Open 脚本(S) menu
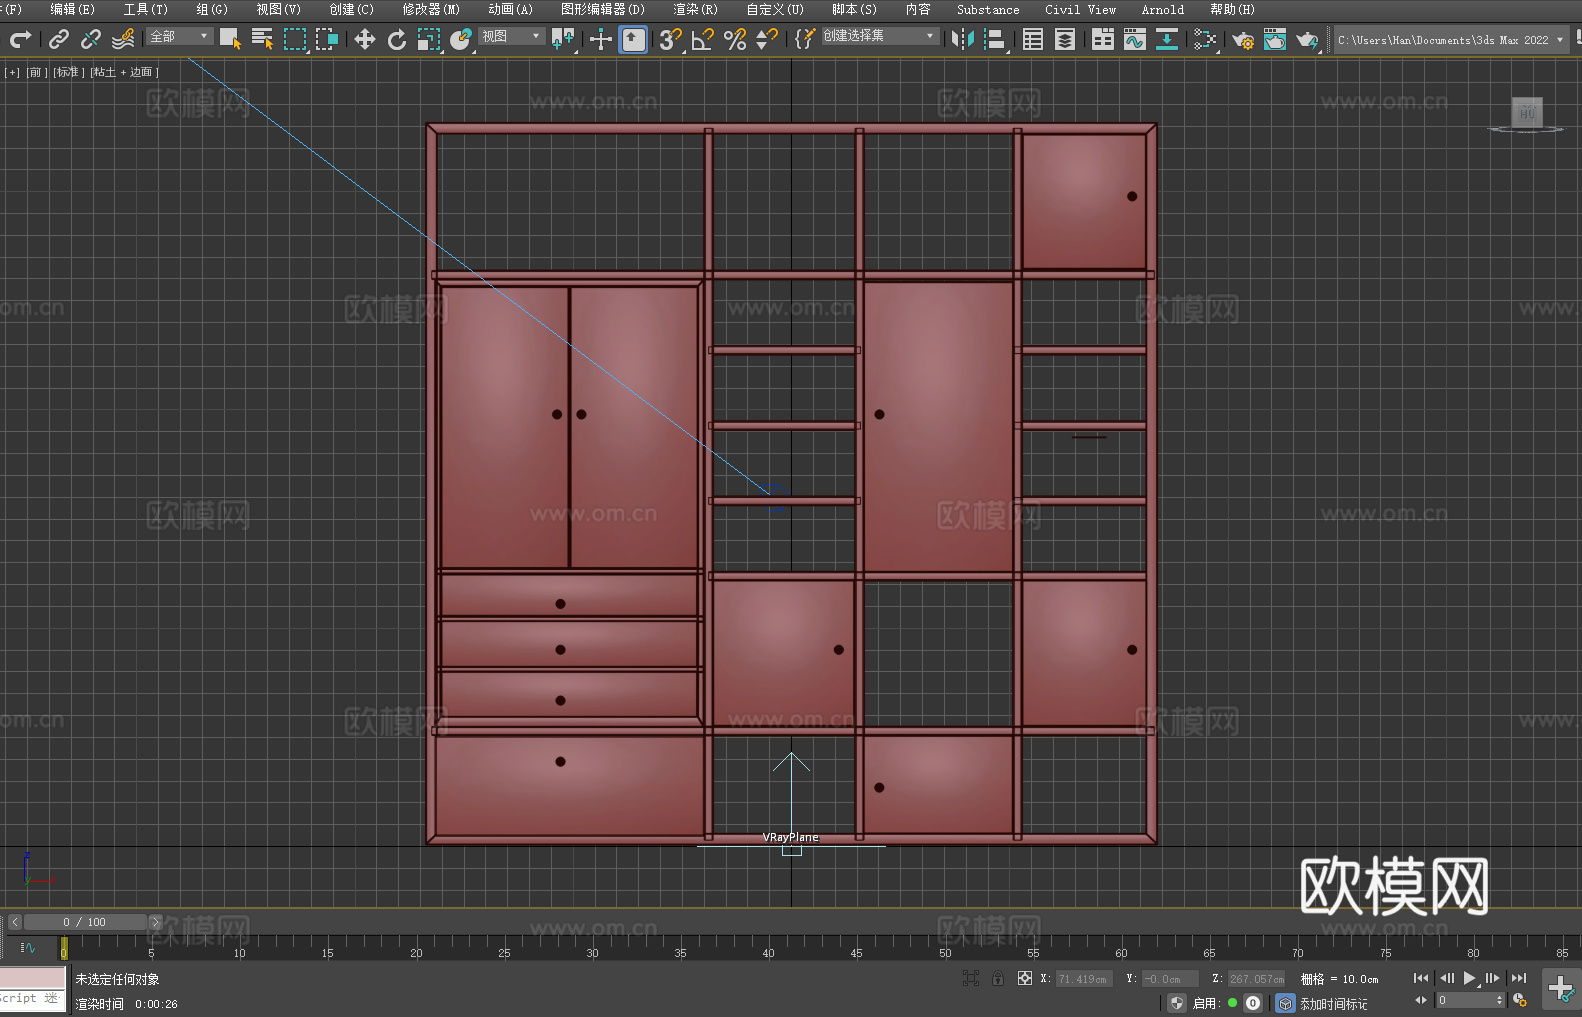The height and width of the screenshot is (1017, 1582). (854, 9)
